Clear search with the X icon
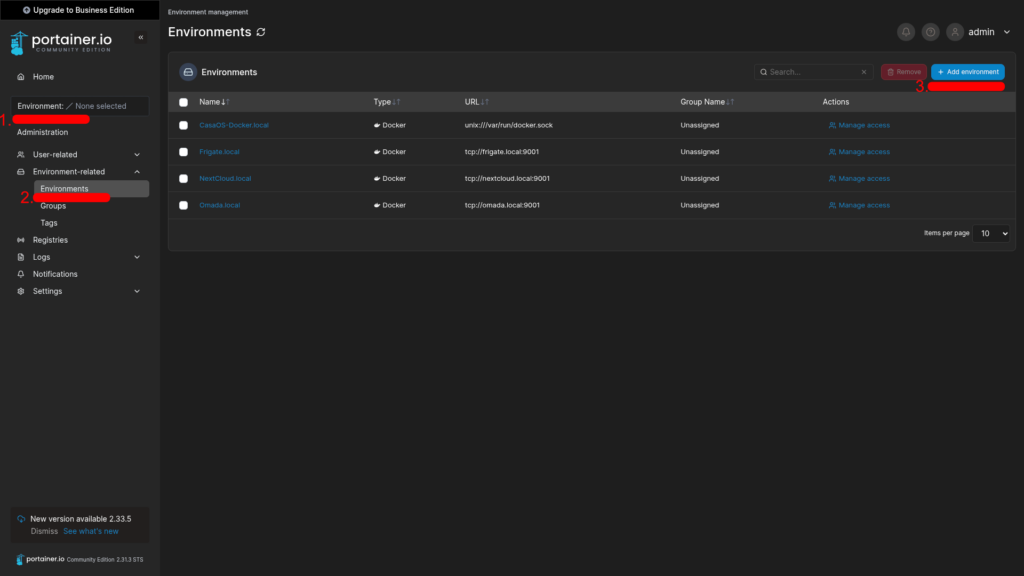 (864, 72)
